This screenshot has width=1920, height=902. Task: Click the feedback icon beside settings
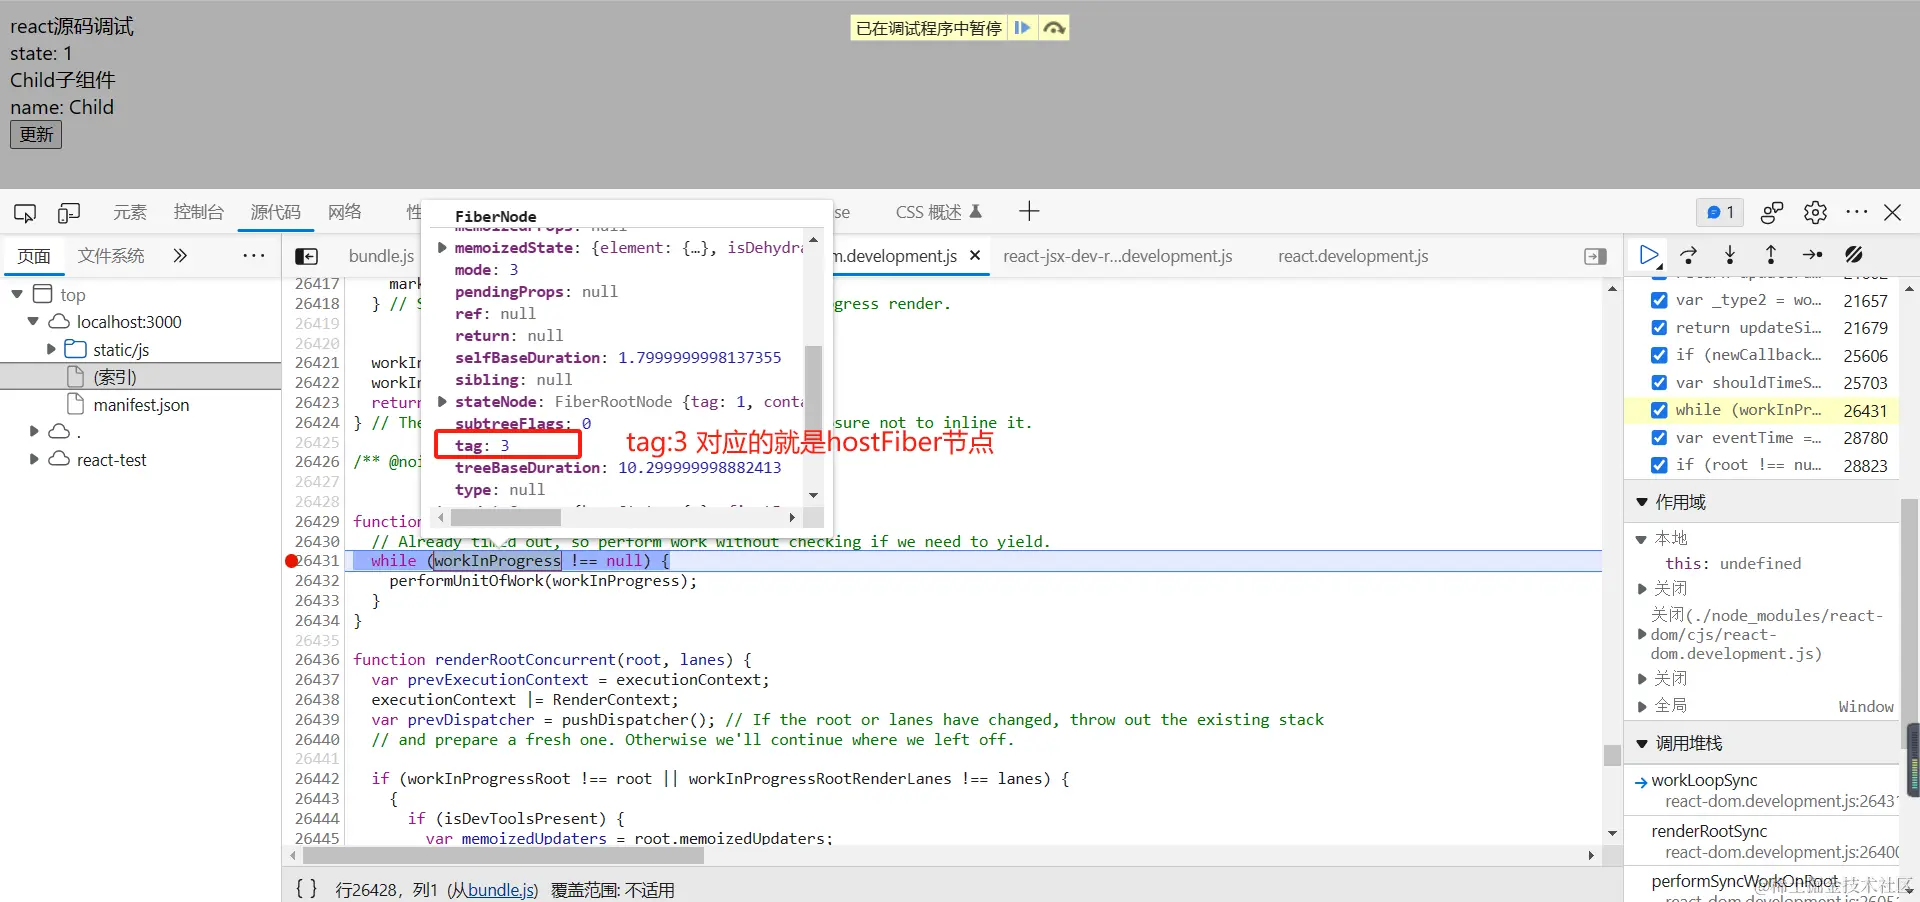pos(1772,212)
